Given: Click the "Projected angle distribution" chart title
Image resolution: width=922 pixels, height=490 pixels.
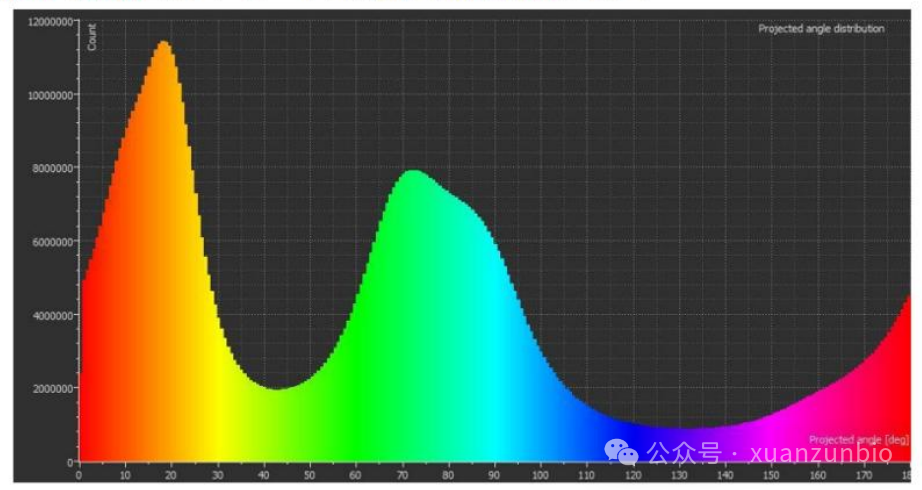Looking at the screenshot, I should point(821,28).
